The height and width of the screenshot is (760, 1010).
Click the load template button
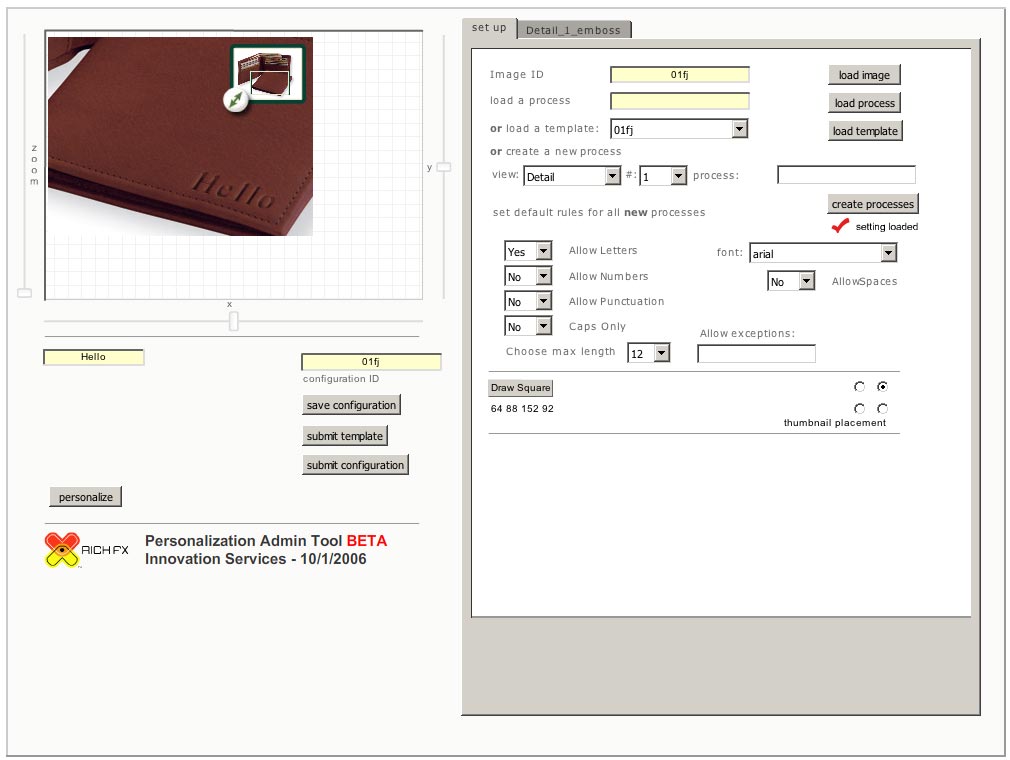pyautogui.click(x=865, y=131)
